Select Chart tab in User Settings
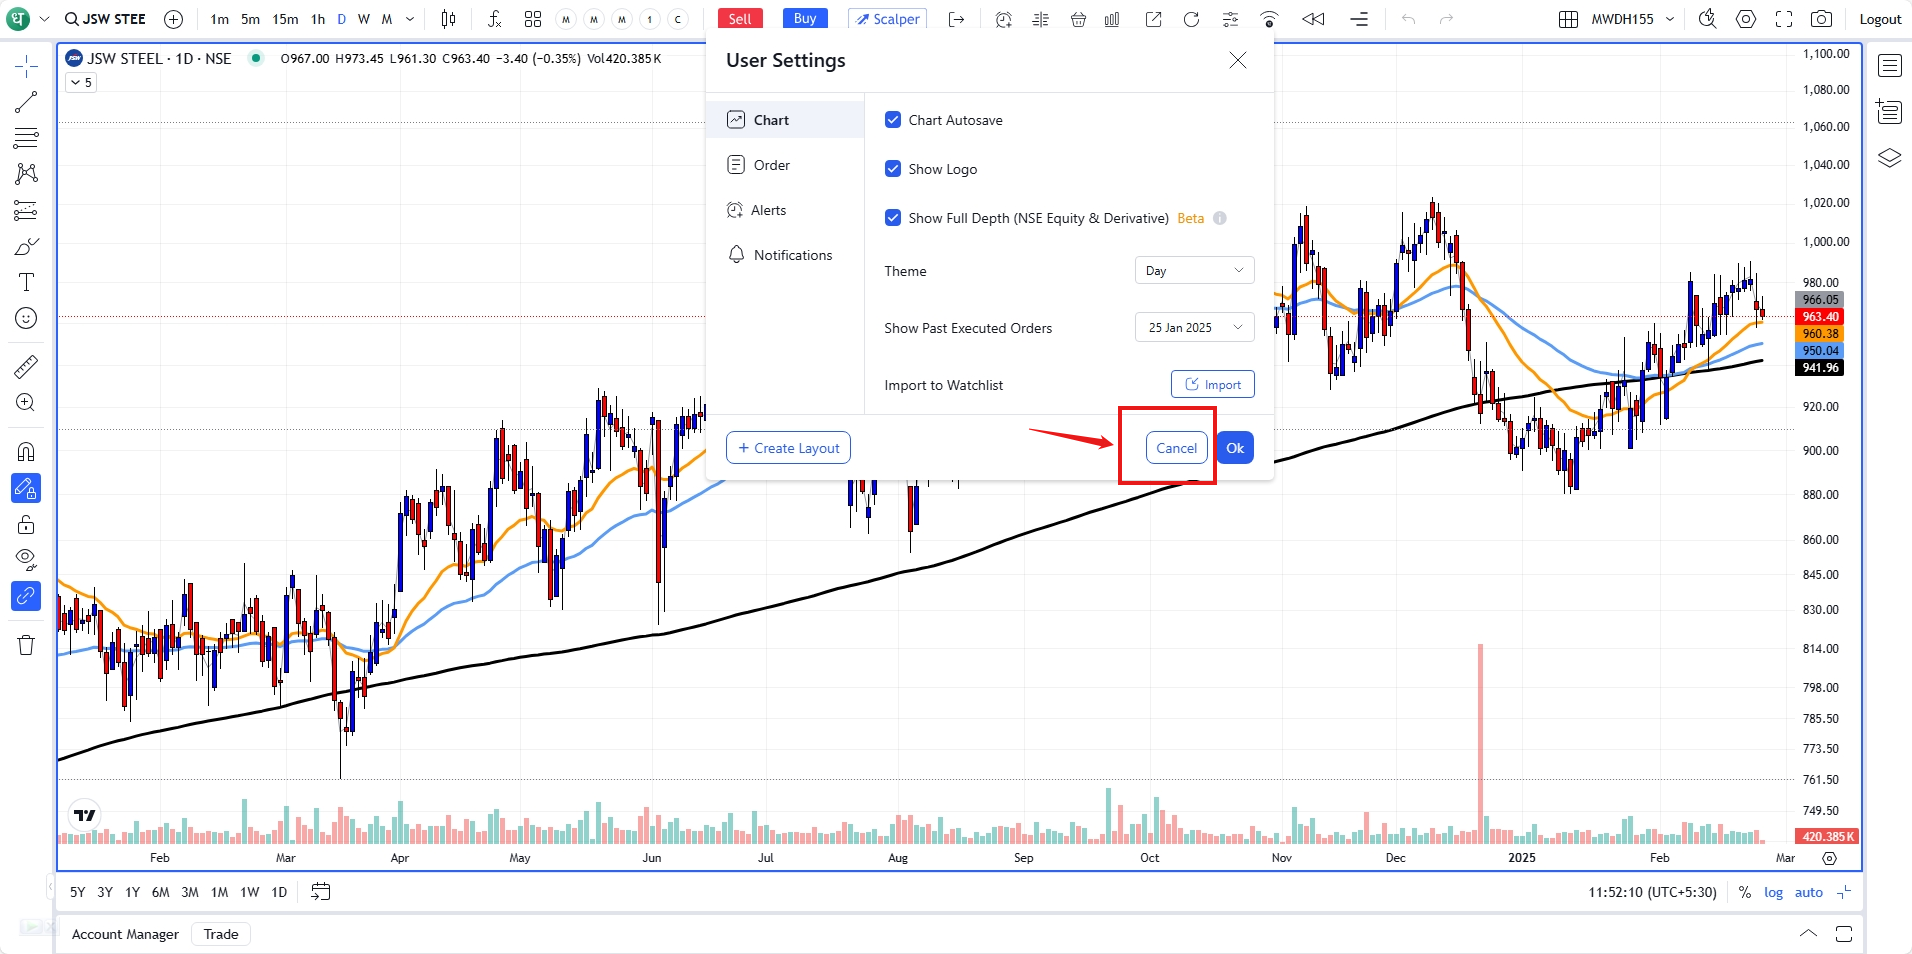This screenshot has width=1912, height=954. tap(785, 120)
